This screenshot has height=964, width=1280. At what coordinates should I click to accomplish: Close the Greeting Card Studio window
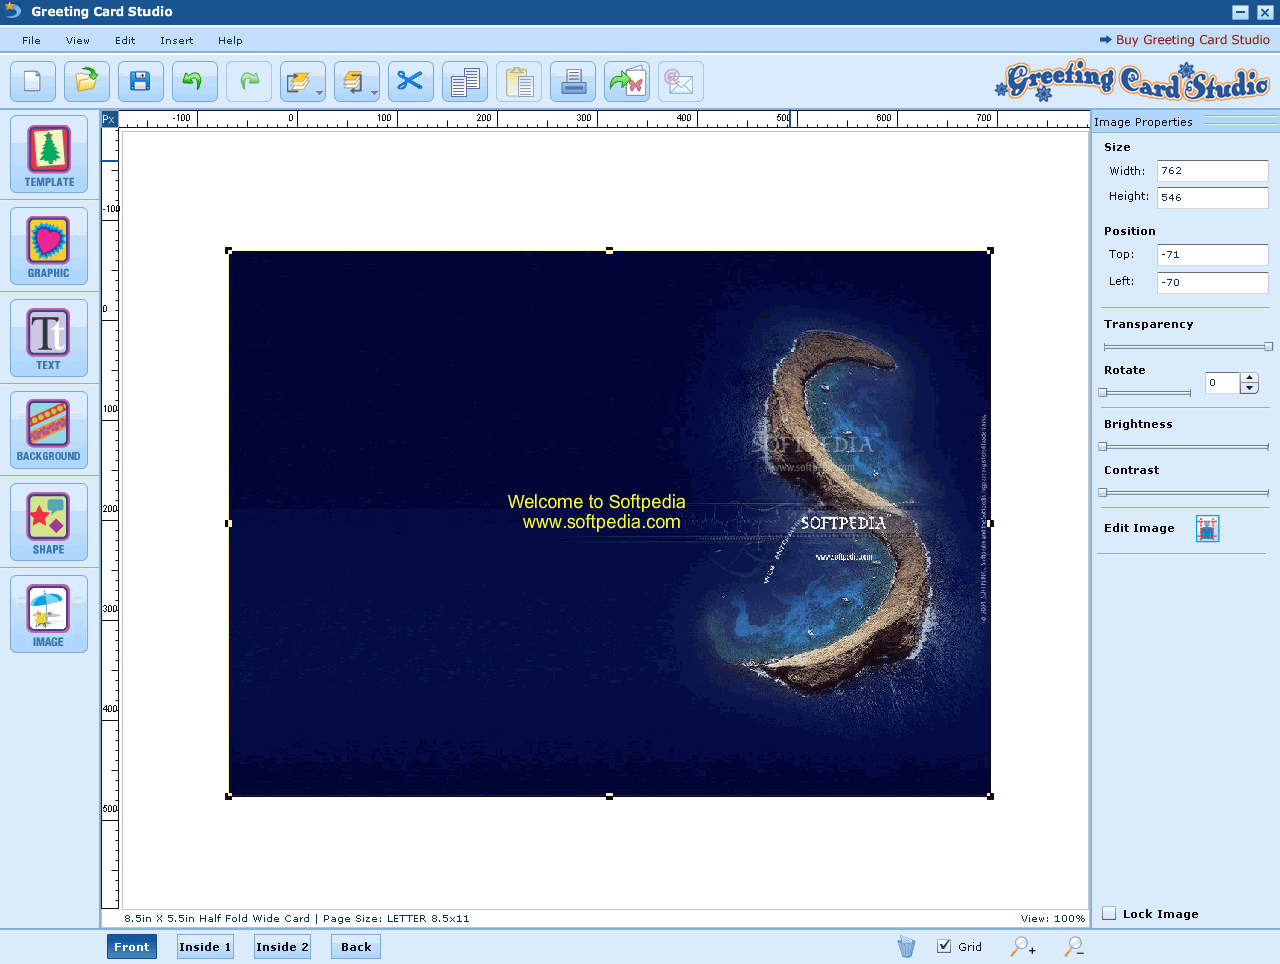click(x=1263, y=12)
